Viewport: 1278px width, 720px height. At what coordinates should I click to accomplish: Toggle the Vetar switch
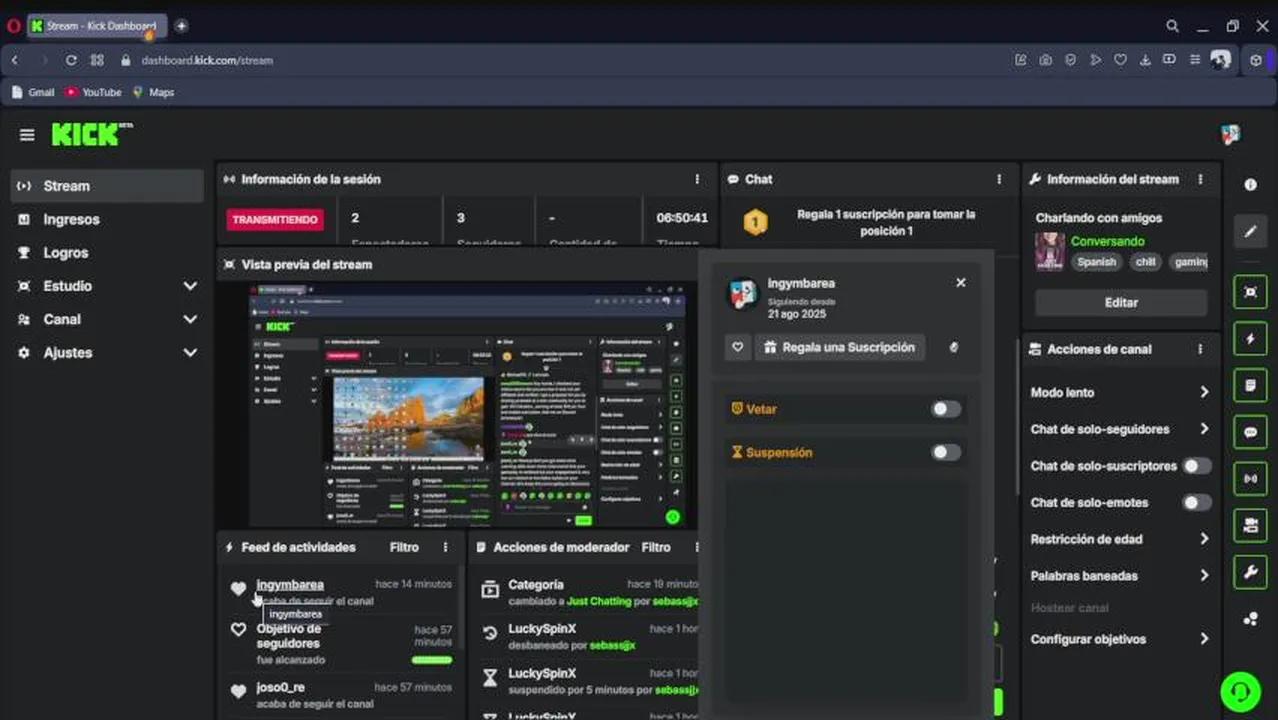coord(945,409)
